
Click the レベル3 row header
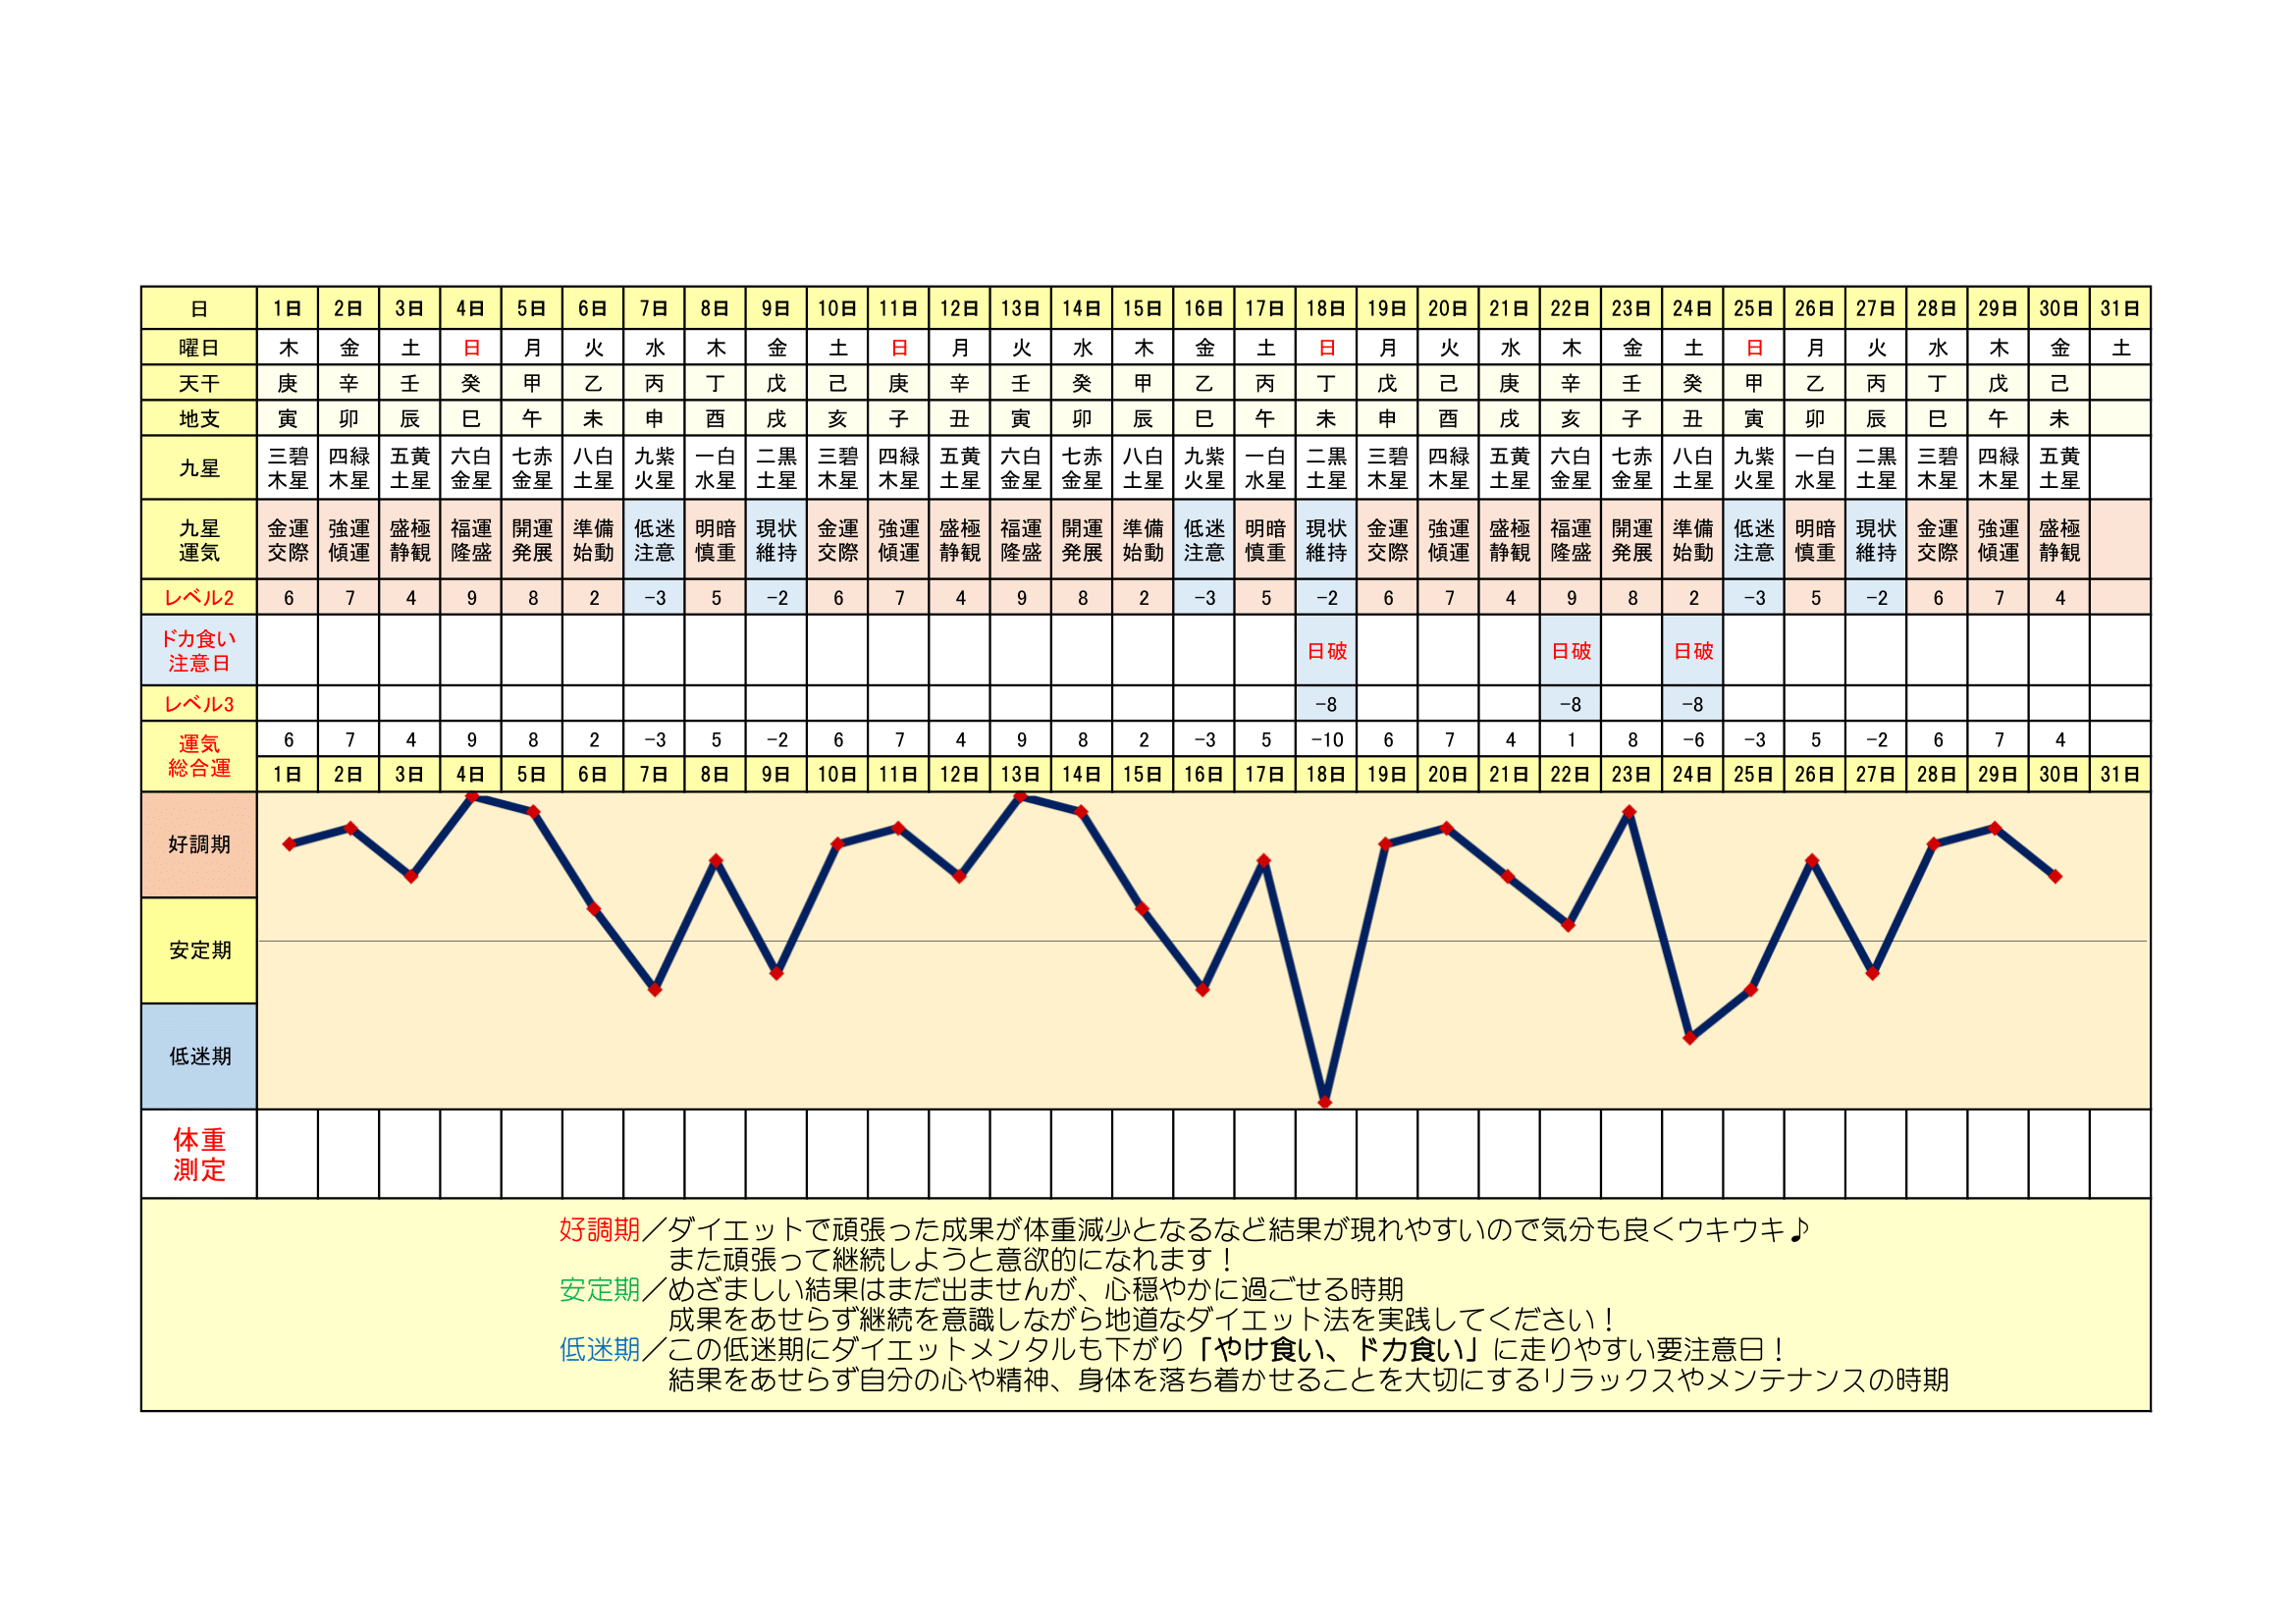[199, 704]
